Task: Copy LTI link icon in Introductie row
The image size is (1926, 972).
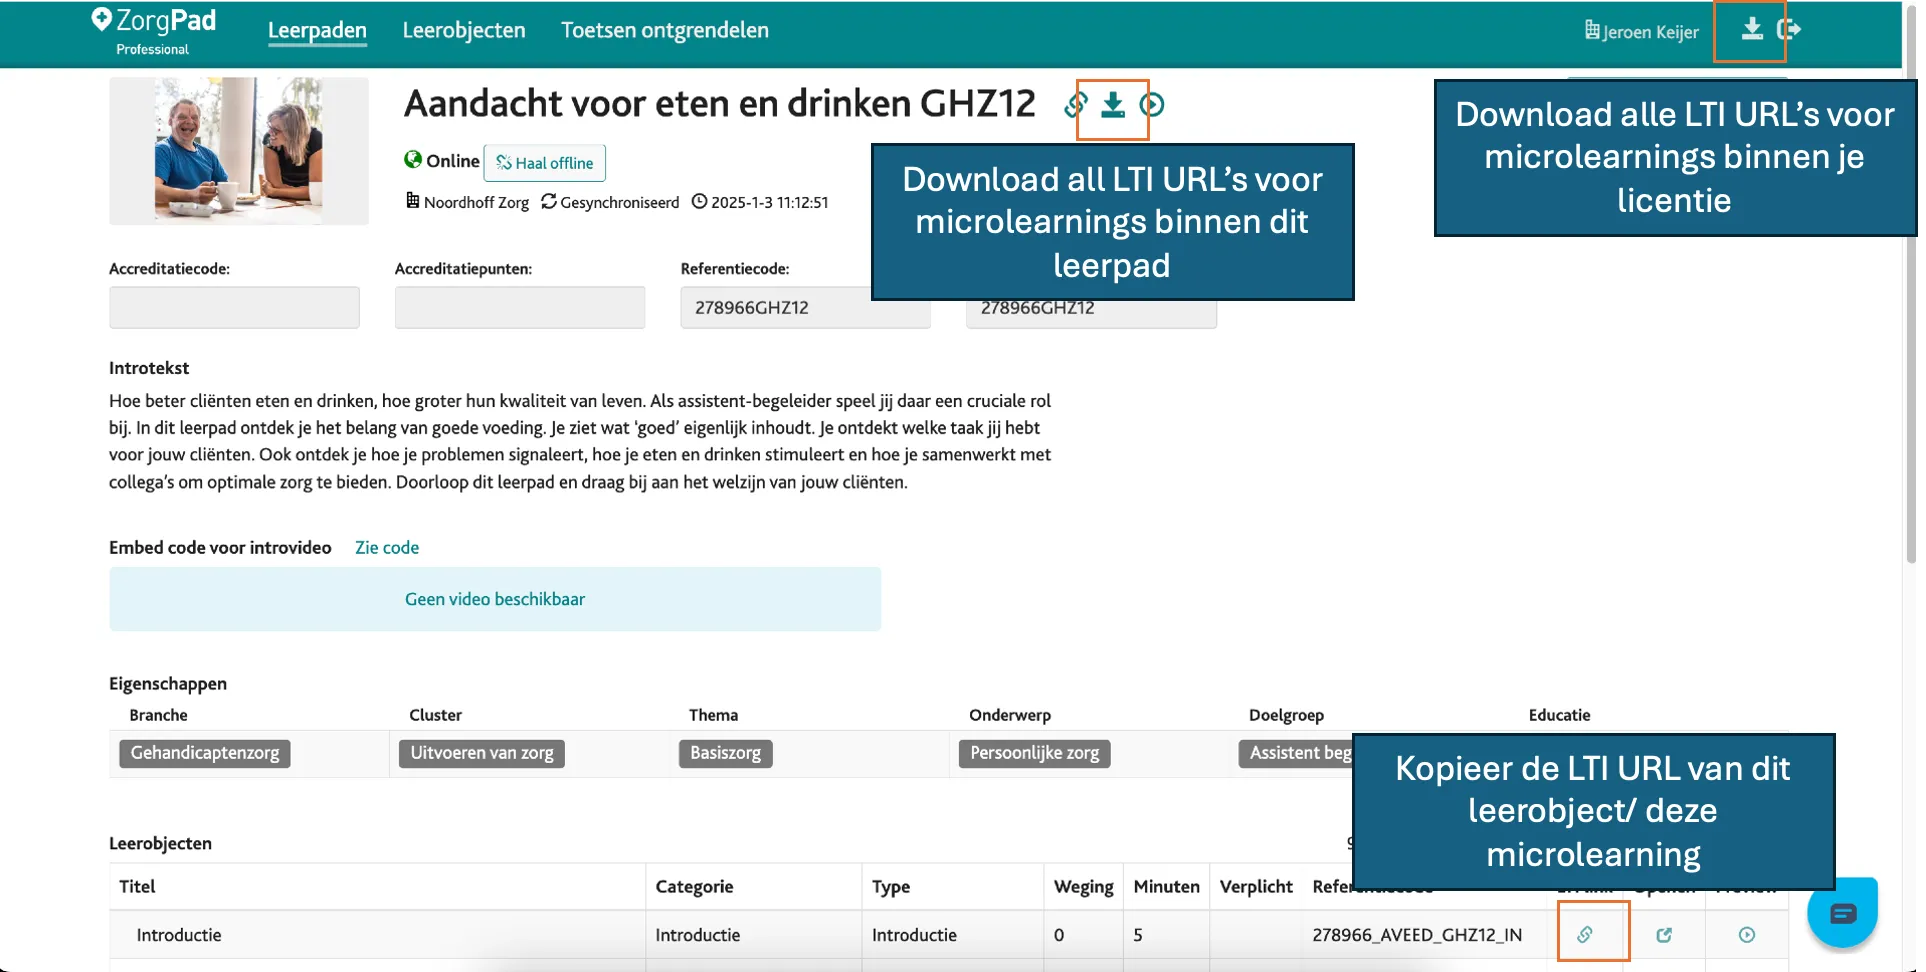Action: 1585,935
